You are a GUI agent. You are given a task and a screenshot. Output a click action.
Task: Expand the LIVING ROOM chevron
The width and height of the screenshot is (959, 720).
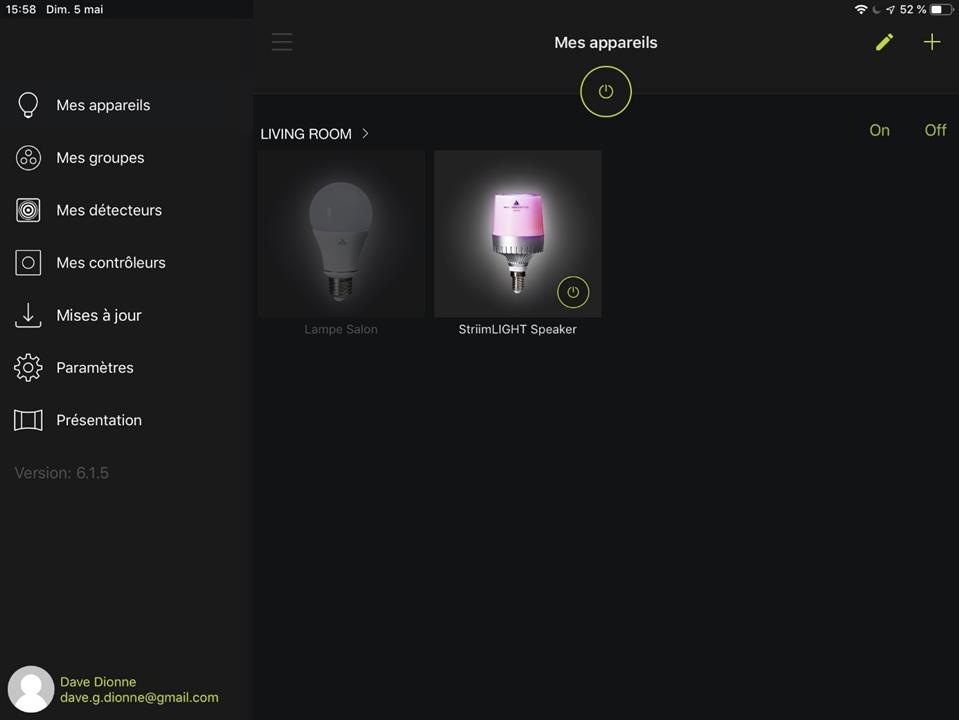pyautogui.click(x=365, y=133)
